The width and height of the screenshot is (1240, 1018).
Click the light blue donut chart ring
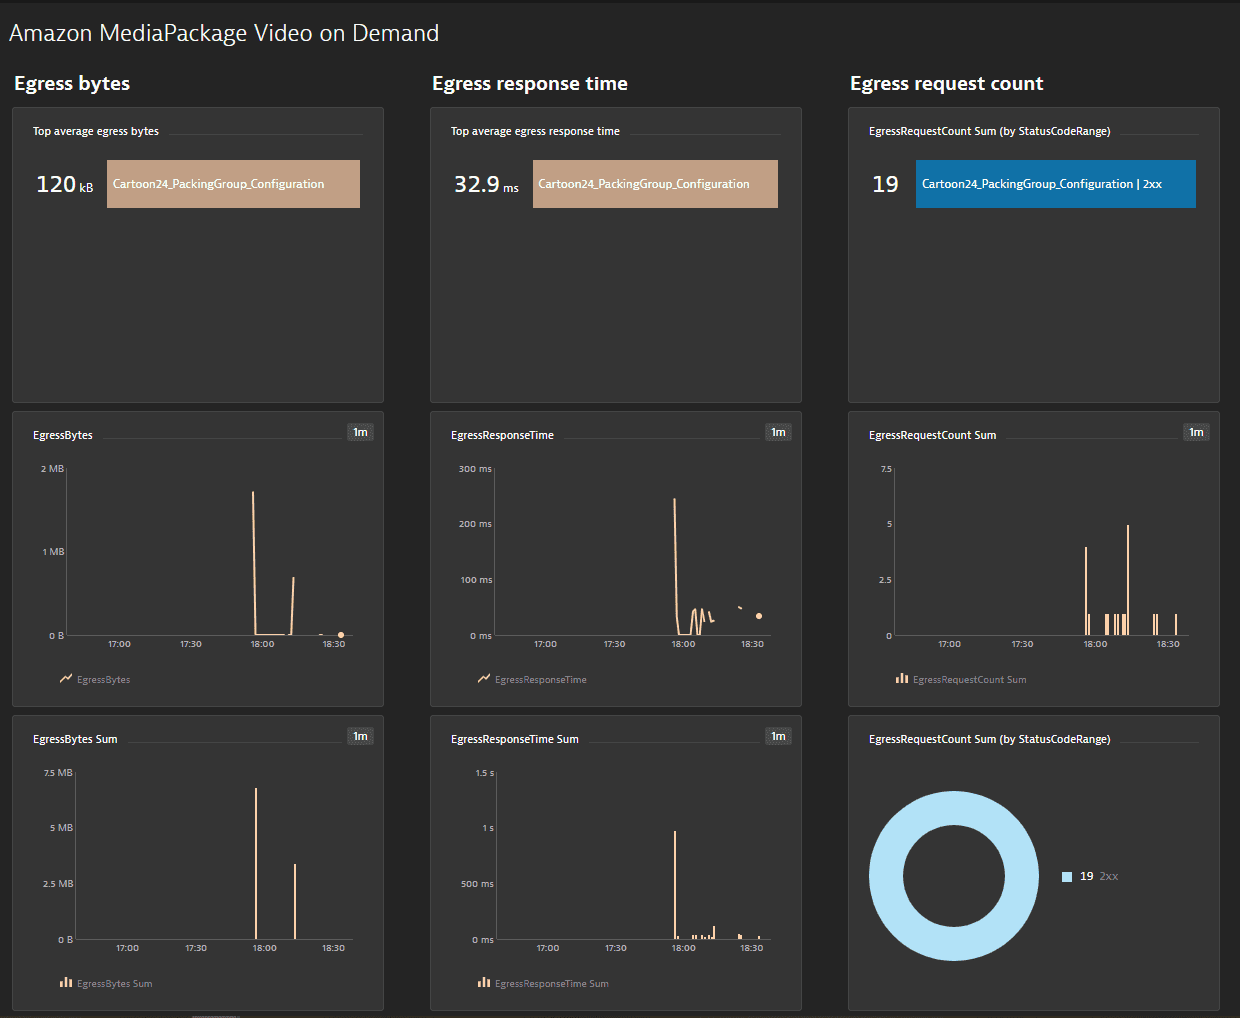tap(953, 808)
